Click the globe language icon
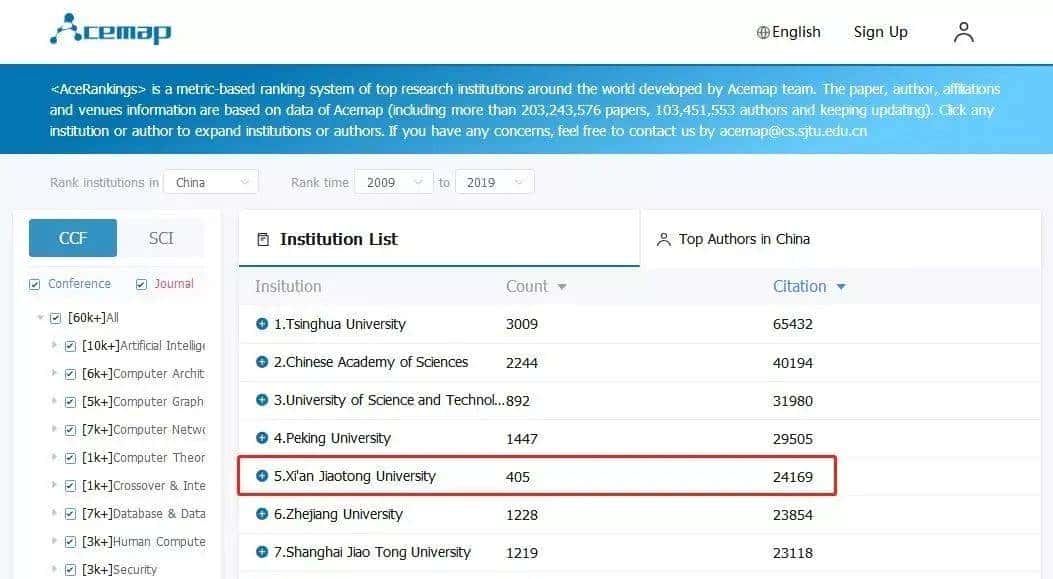Viewport: 1053px width, 579px height. [763, 32]
